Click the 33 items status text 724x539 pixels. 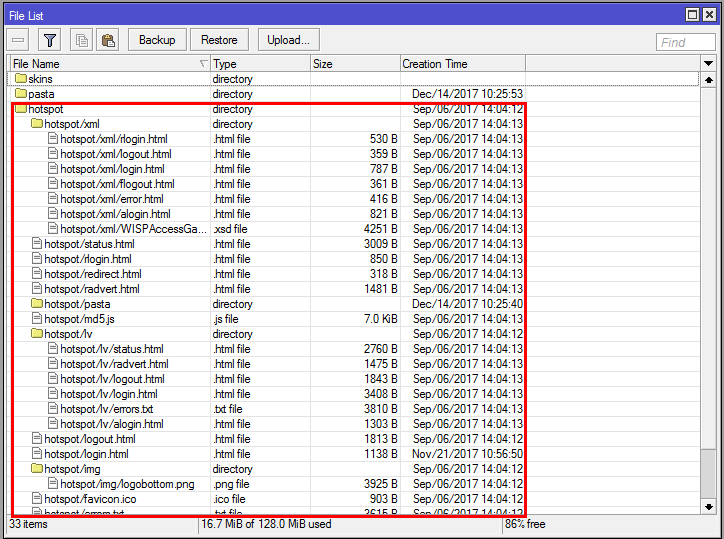tap(28, 524)
